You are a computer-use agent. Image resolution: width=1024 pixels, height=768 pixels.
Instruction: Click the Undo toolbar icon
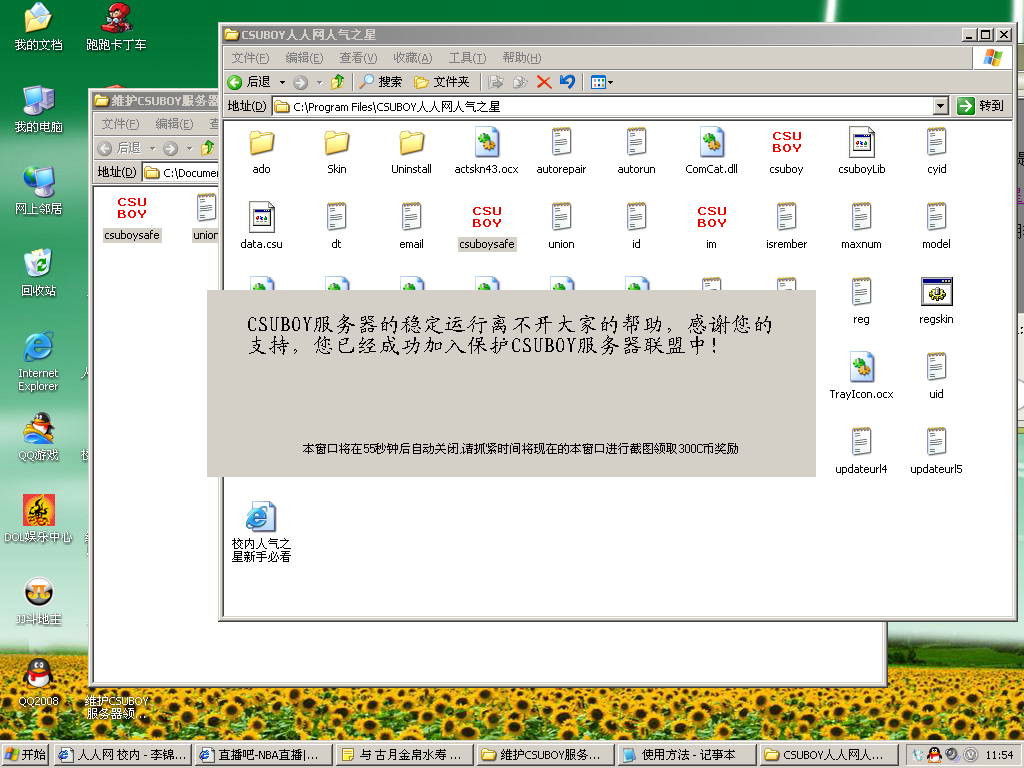click(x=567, y=82)
